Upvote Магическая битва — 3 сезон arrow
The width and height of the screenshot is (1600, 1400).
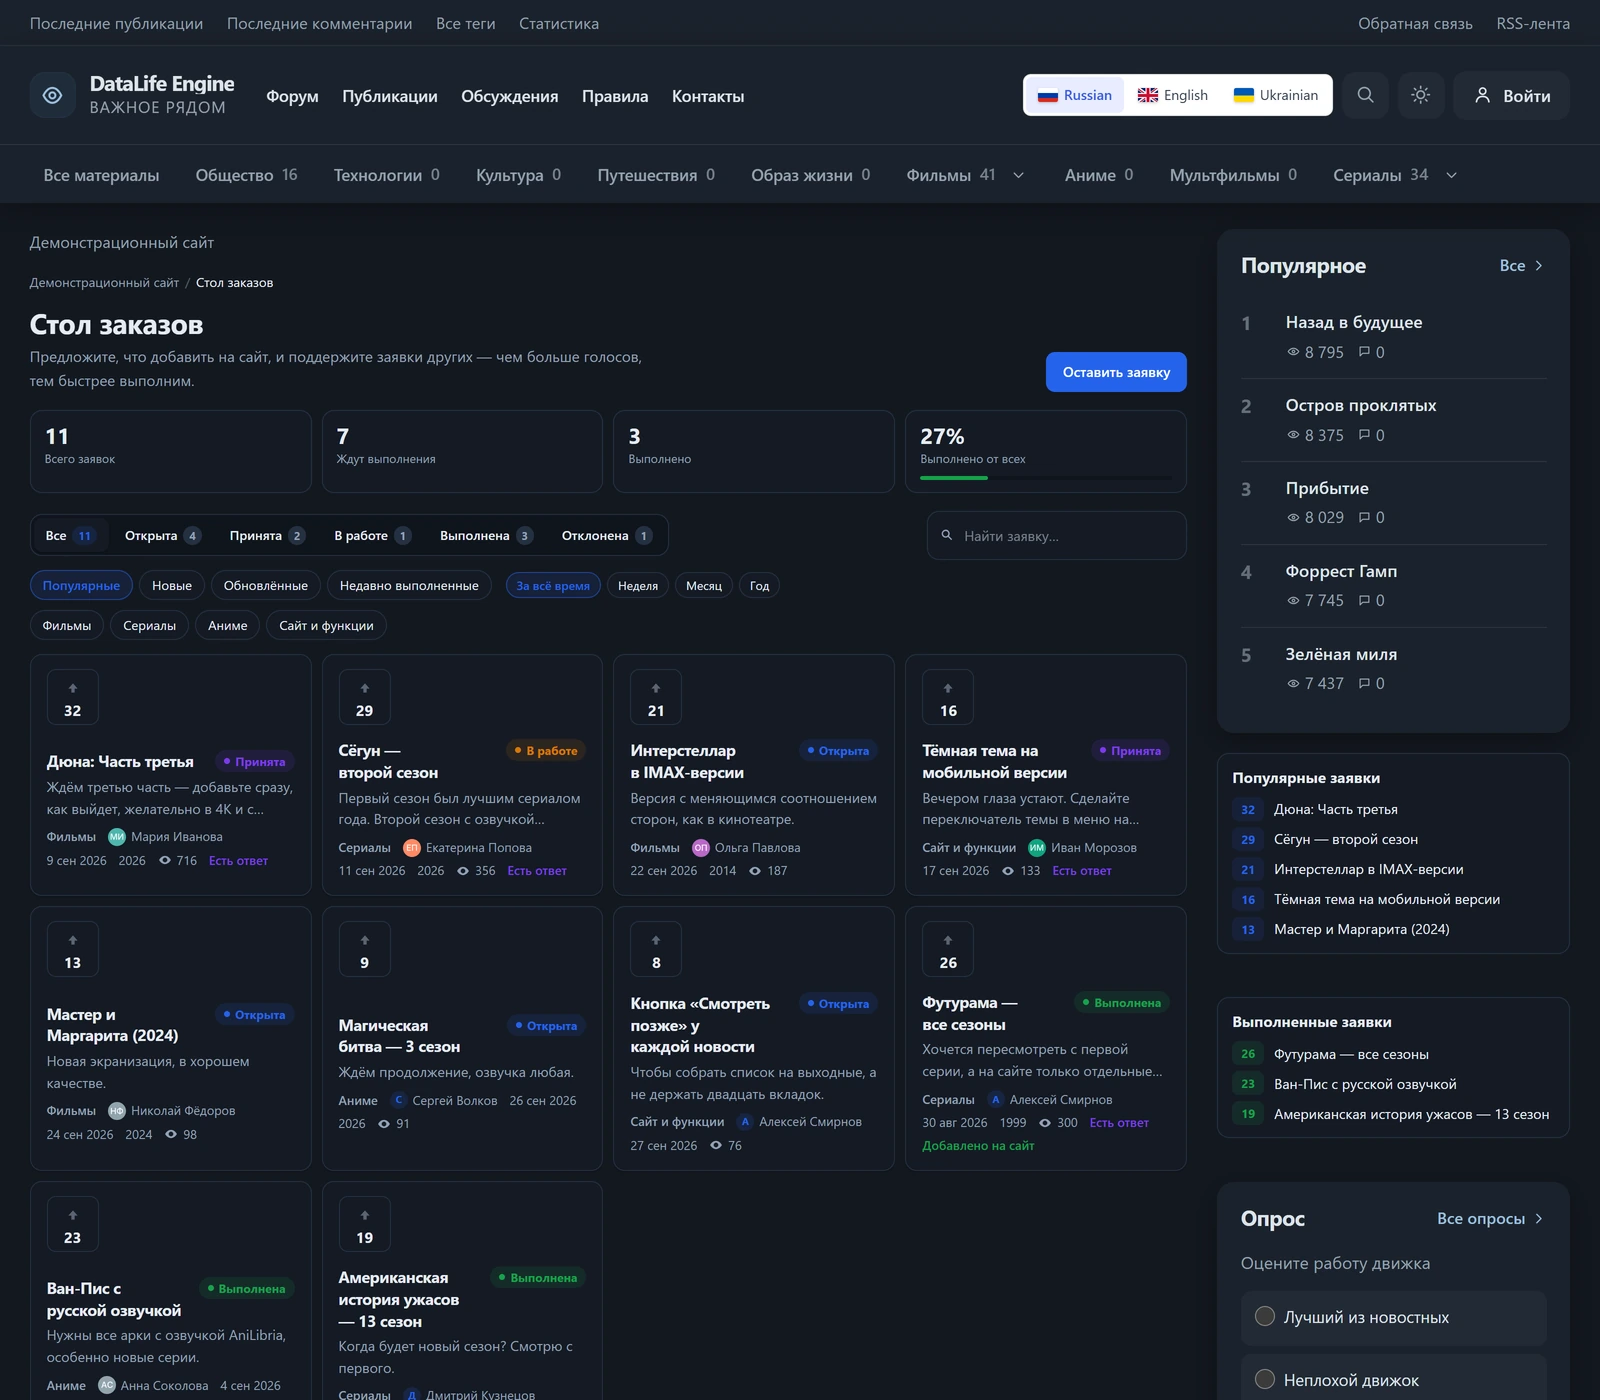click(x=365, y=949)
